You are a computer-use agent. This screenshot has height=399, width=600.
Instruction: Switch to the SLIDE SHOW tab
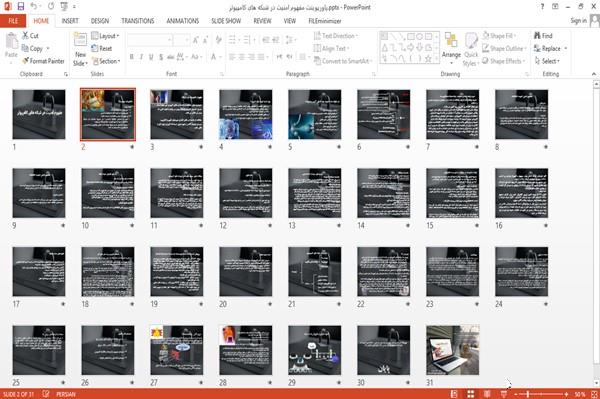(x=226, y=21)
